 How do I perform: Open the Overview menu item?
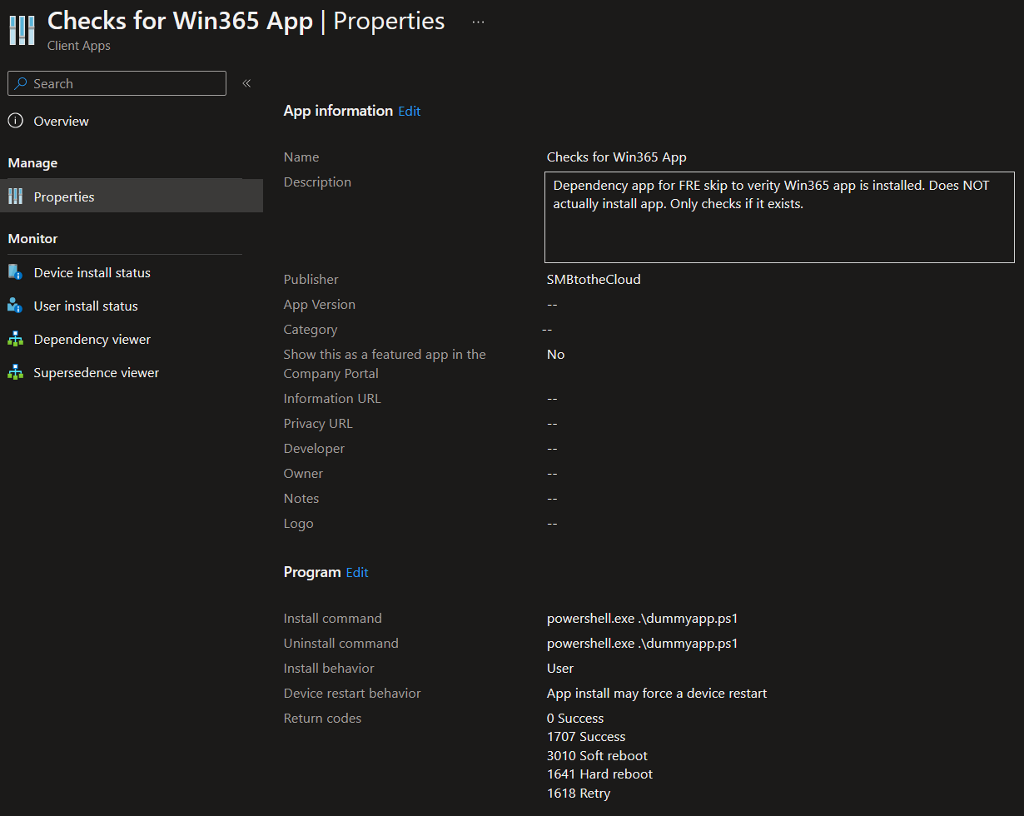tap(61, 121)
